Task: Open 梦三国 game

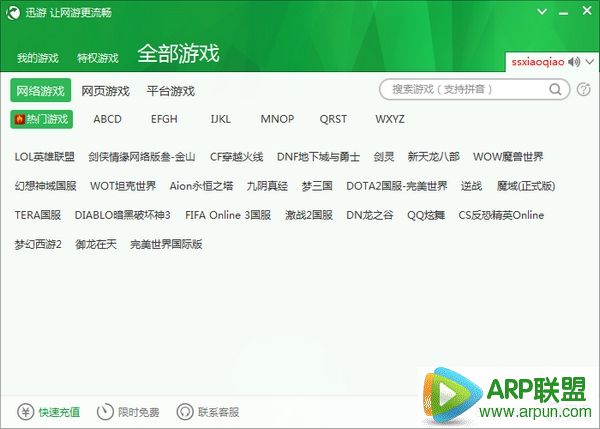Action: (317, 186)
